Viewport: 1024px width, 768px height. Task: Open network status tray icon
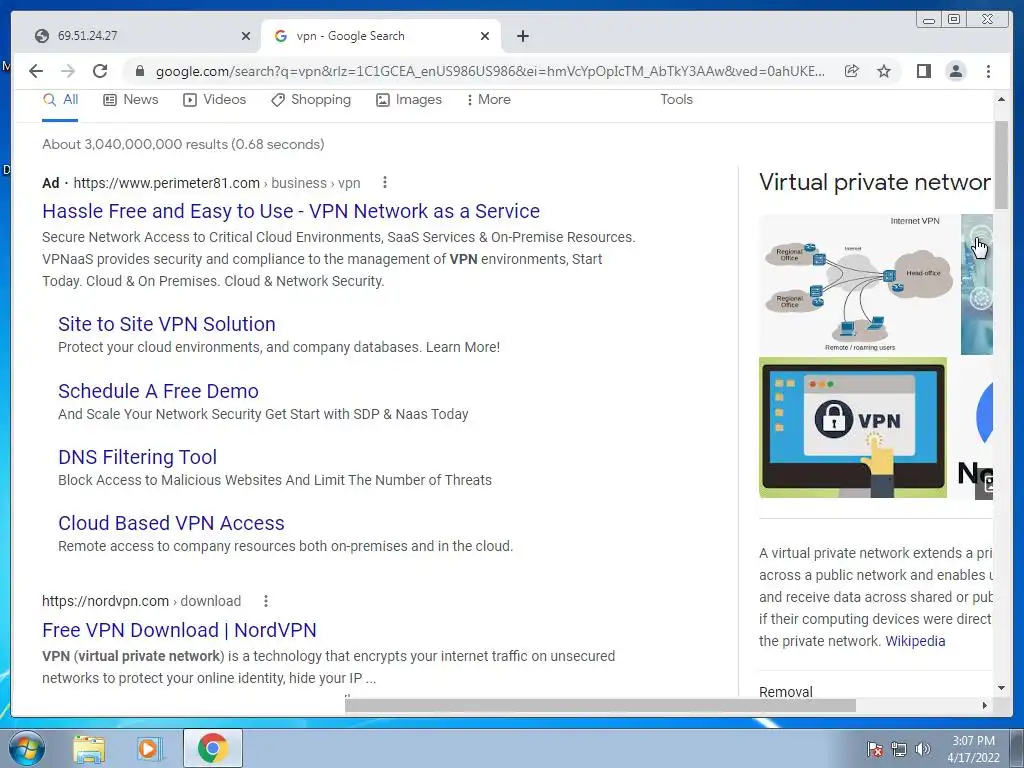pyautogui.click(x=899, y=749)
